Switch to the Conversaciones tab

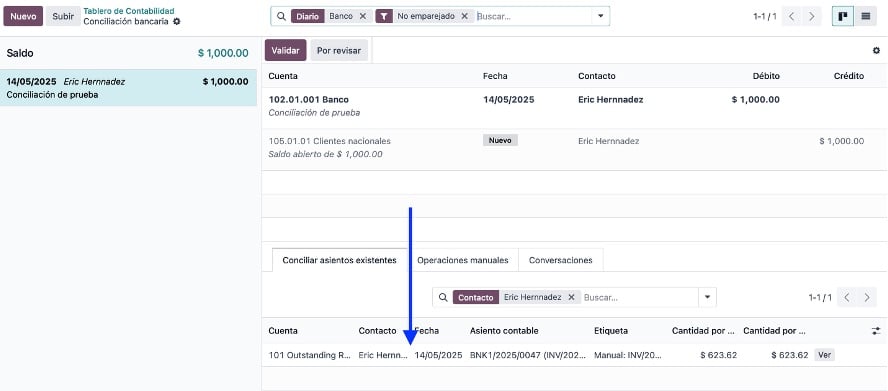pos(561,260)
